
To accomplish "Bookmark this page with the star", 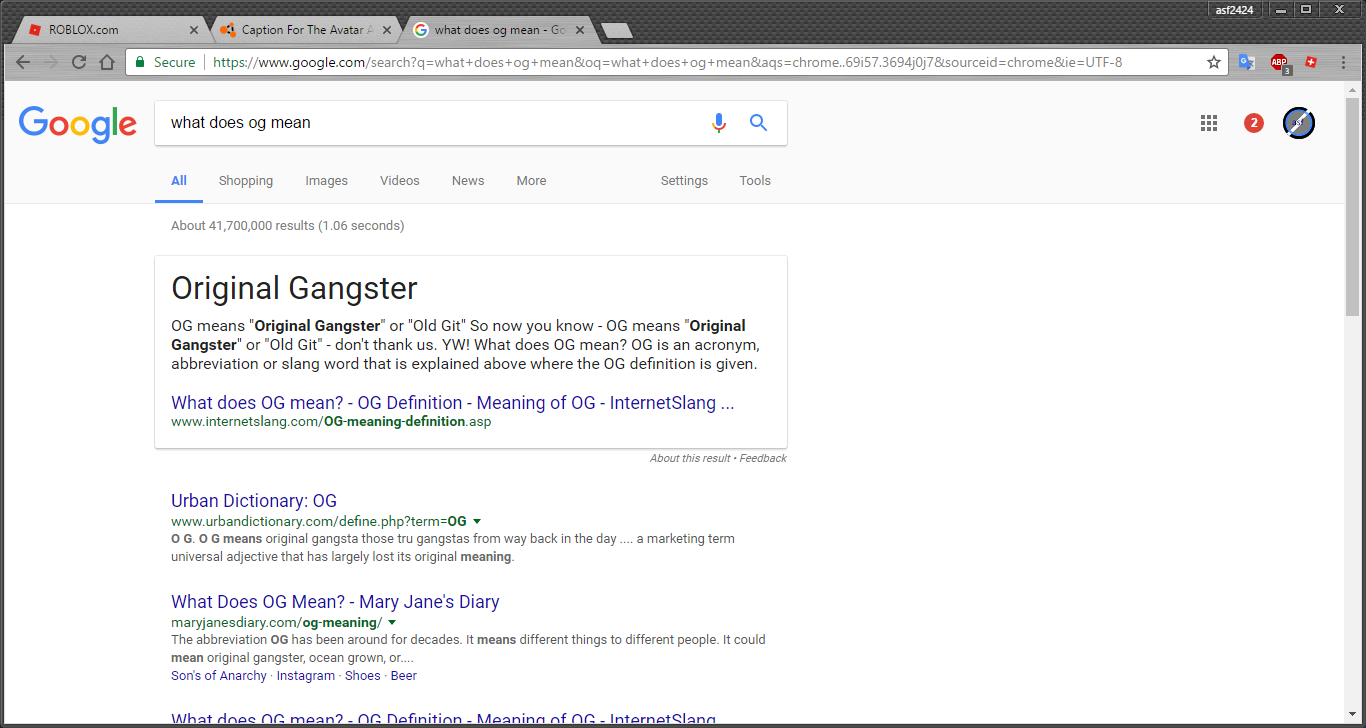I will pyautogui.click(x=1214, y=62).
